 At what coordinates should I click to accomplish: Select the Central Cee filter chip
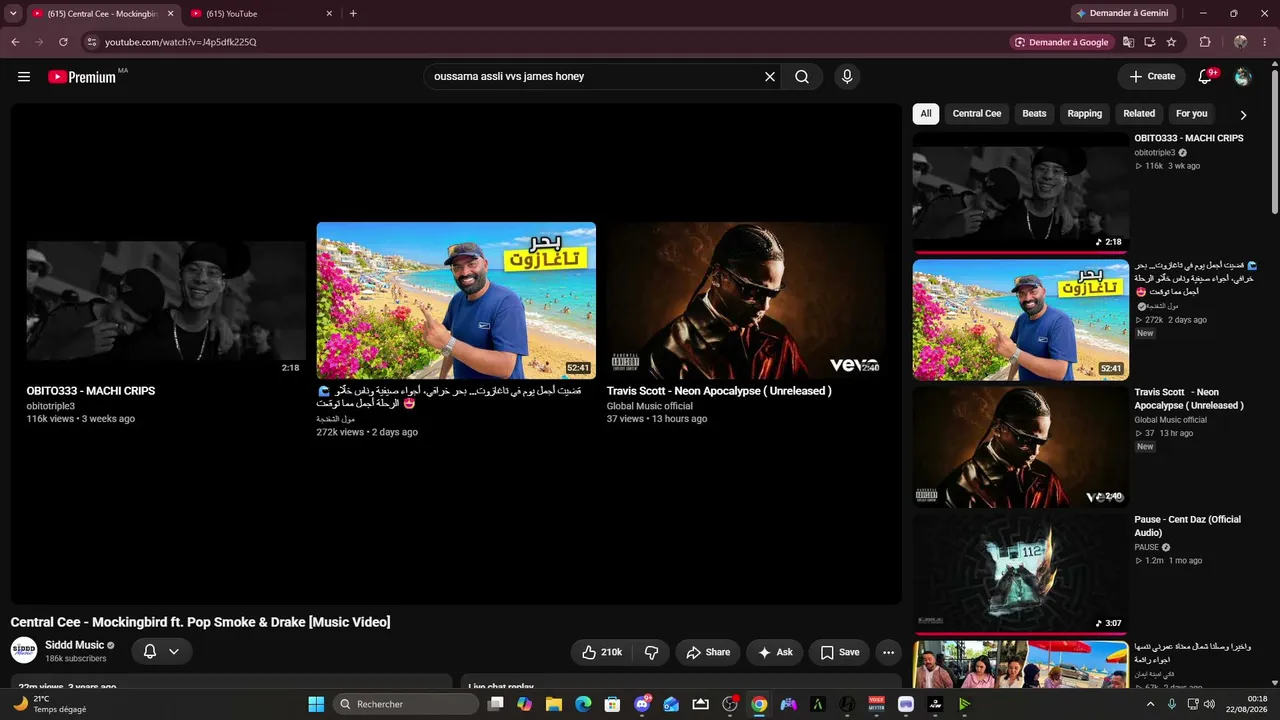[977, 114]
